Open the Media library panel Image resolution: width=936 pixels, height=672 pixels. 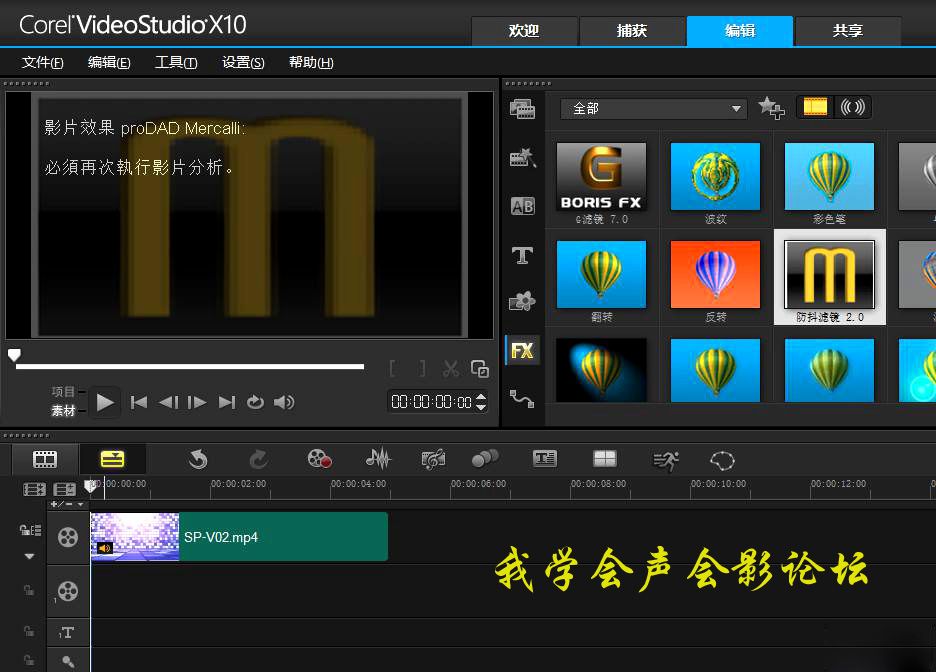[x=522, y=109]
